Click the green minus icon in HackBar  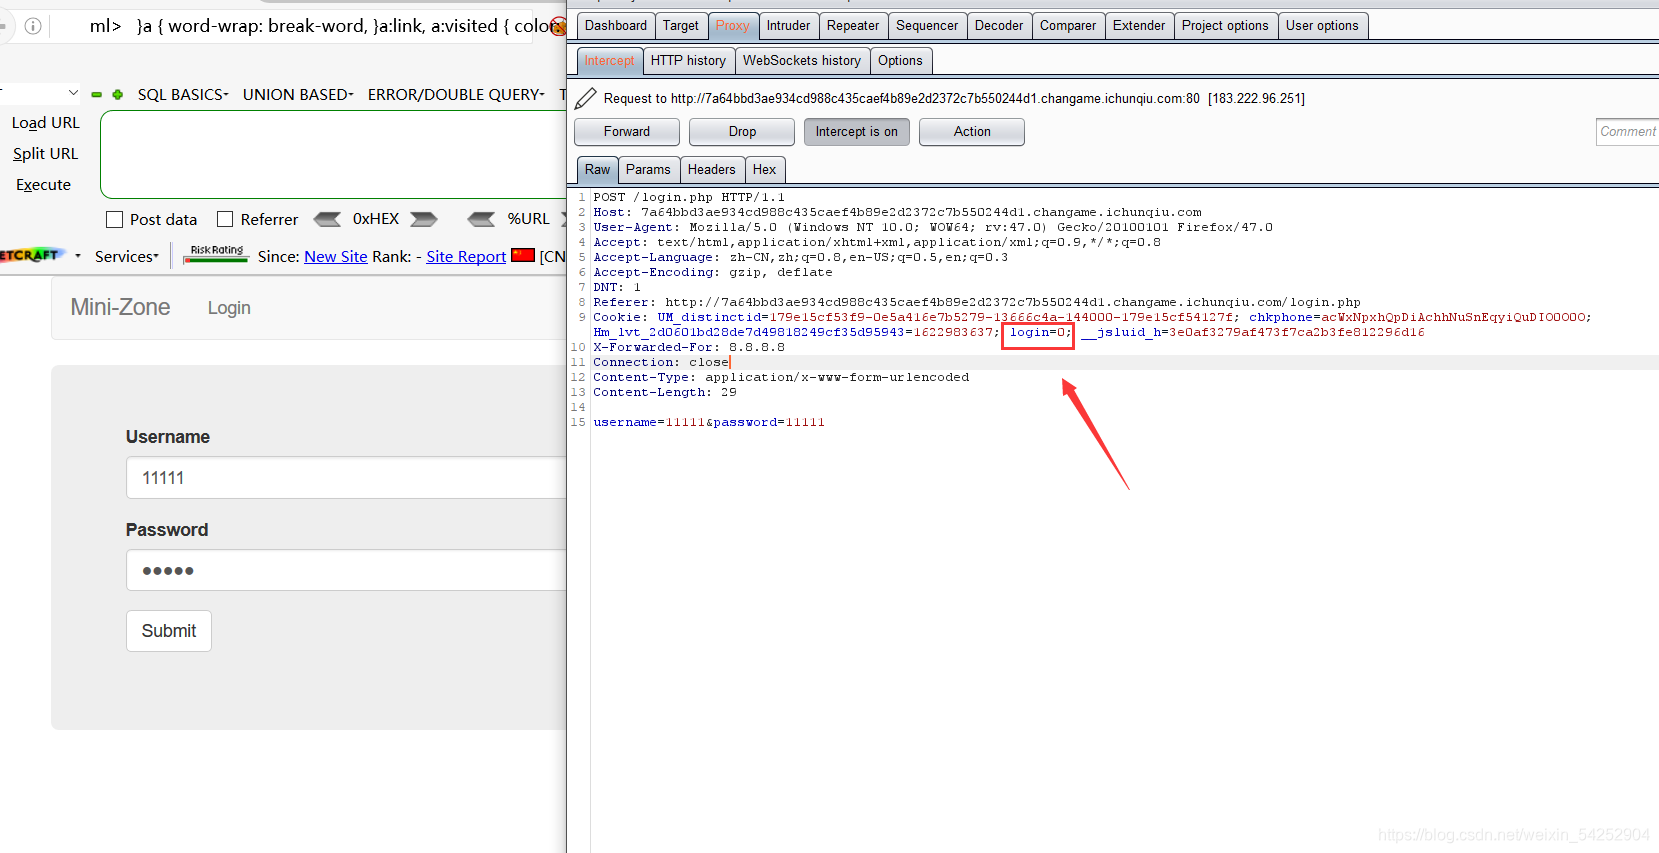click(x=97, y=95)
